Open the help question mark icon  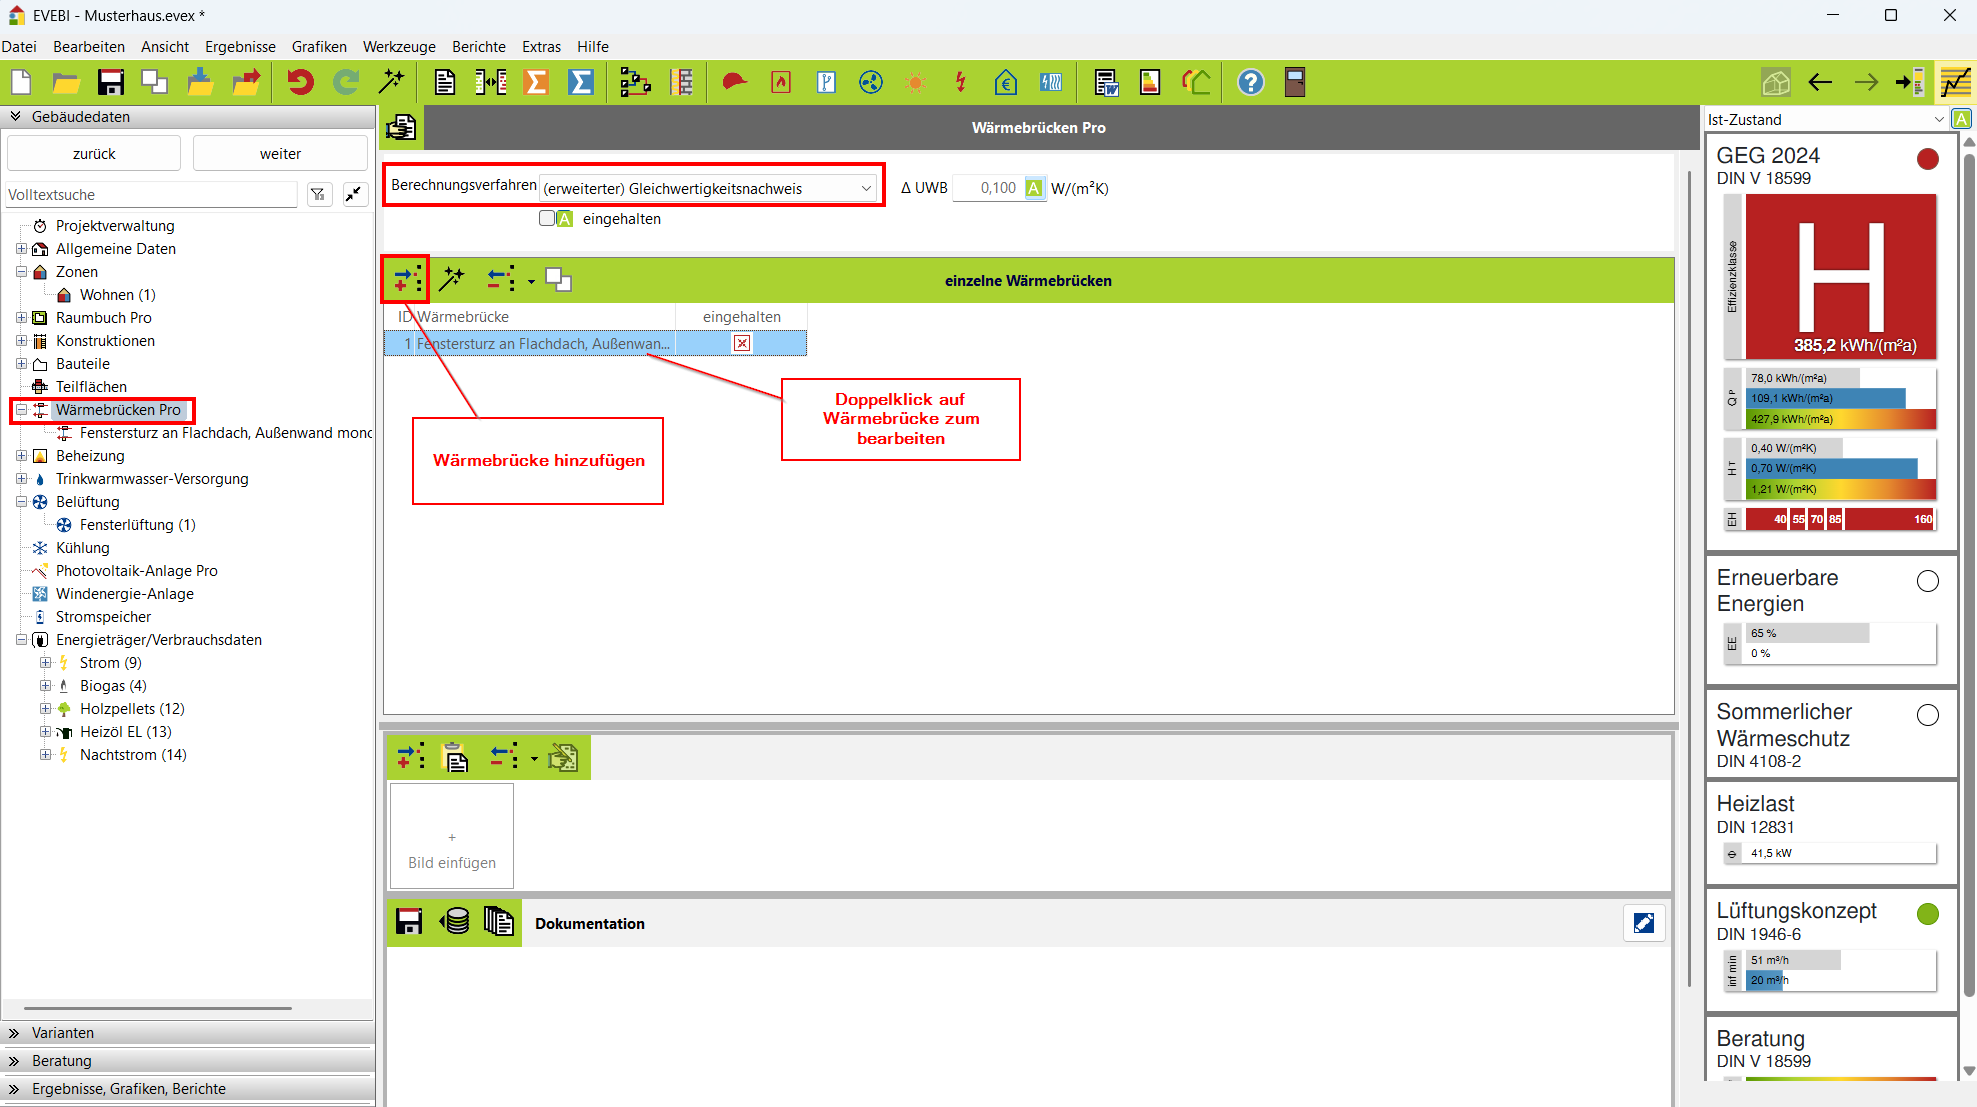point(1250,82)
